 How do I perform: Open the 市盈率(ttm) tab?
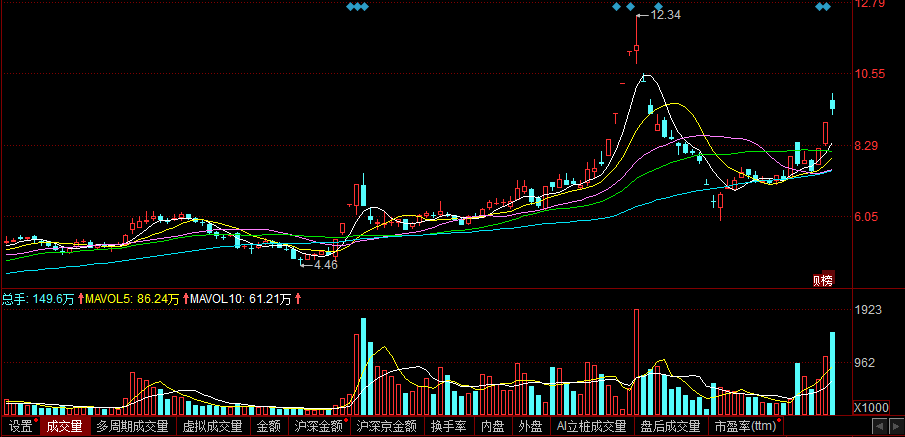[x=745, y=427]
